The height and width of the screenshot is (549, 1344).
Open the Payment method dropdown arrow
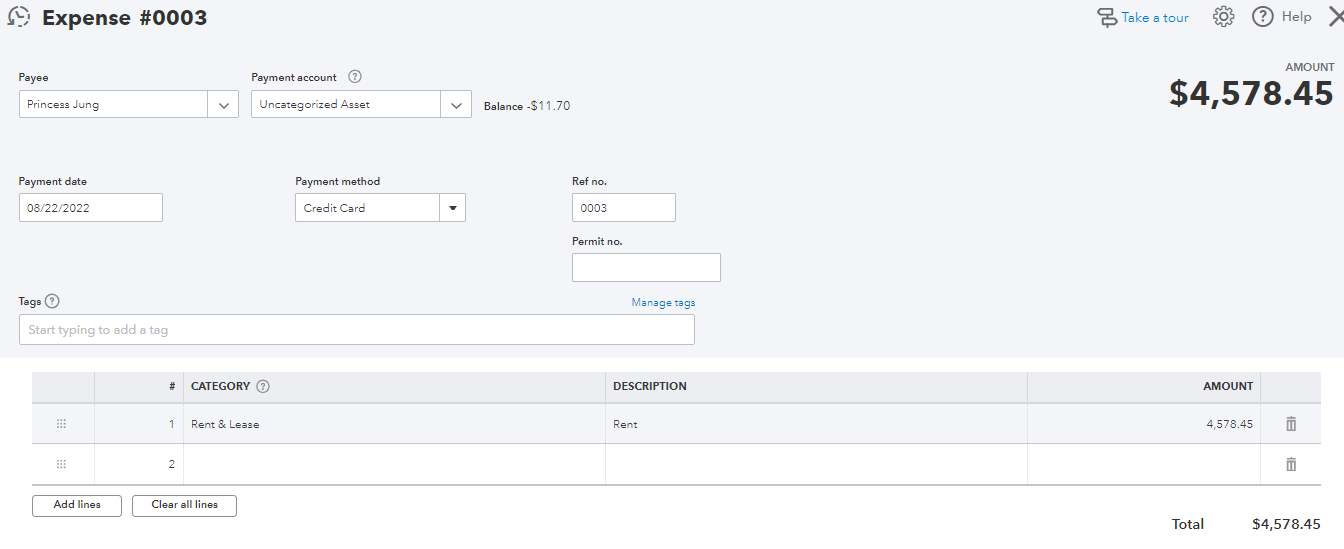point(452,208)
